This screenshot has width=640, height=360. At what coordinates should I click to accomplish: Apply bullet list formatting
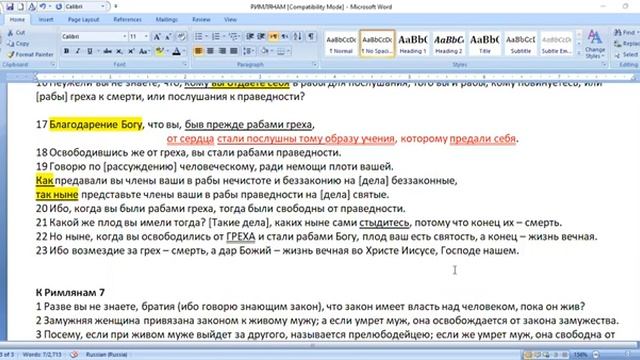[x=199, y=37]
